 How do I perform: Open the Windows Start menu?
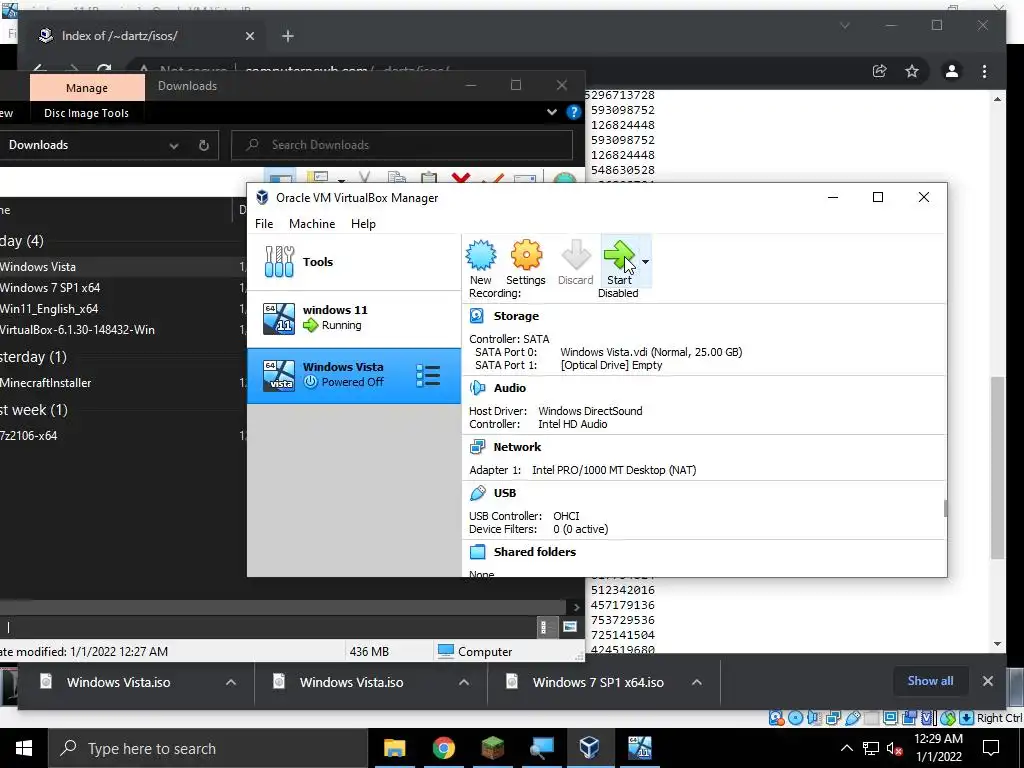[24, 748]
